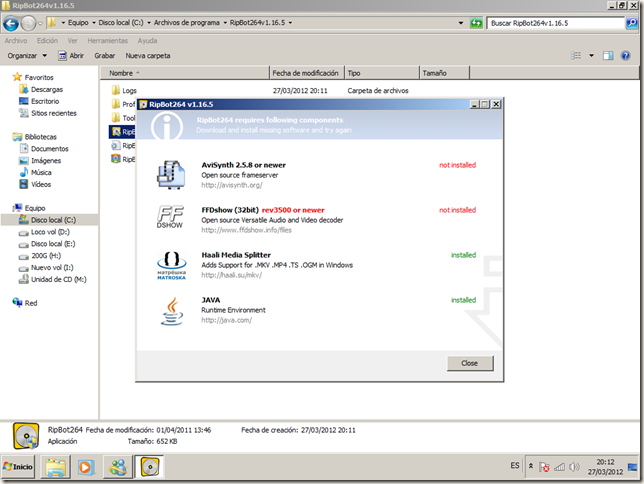644x484 pixels.
Task: Select Nuevo vol (I:) drive
Action: pyautogui.click(x=46, y=267)
